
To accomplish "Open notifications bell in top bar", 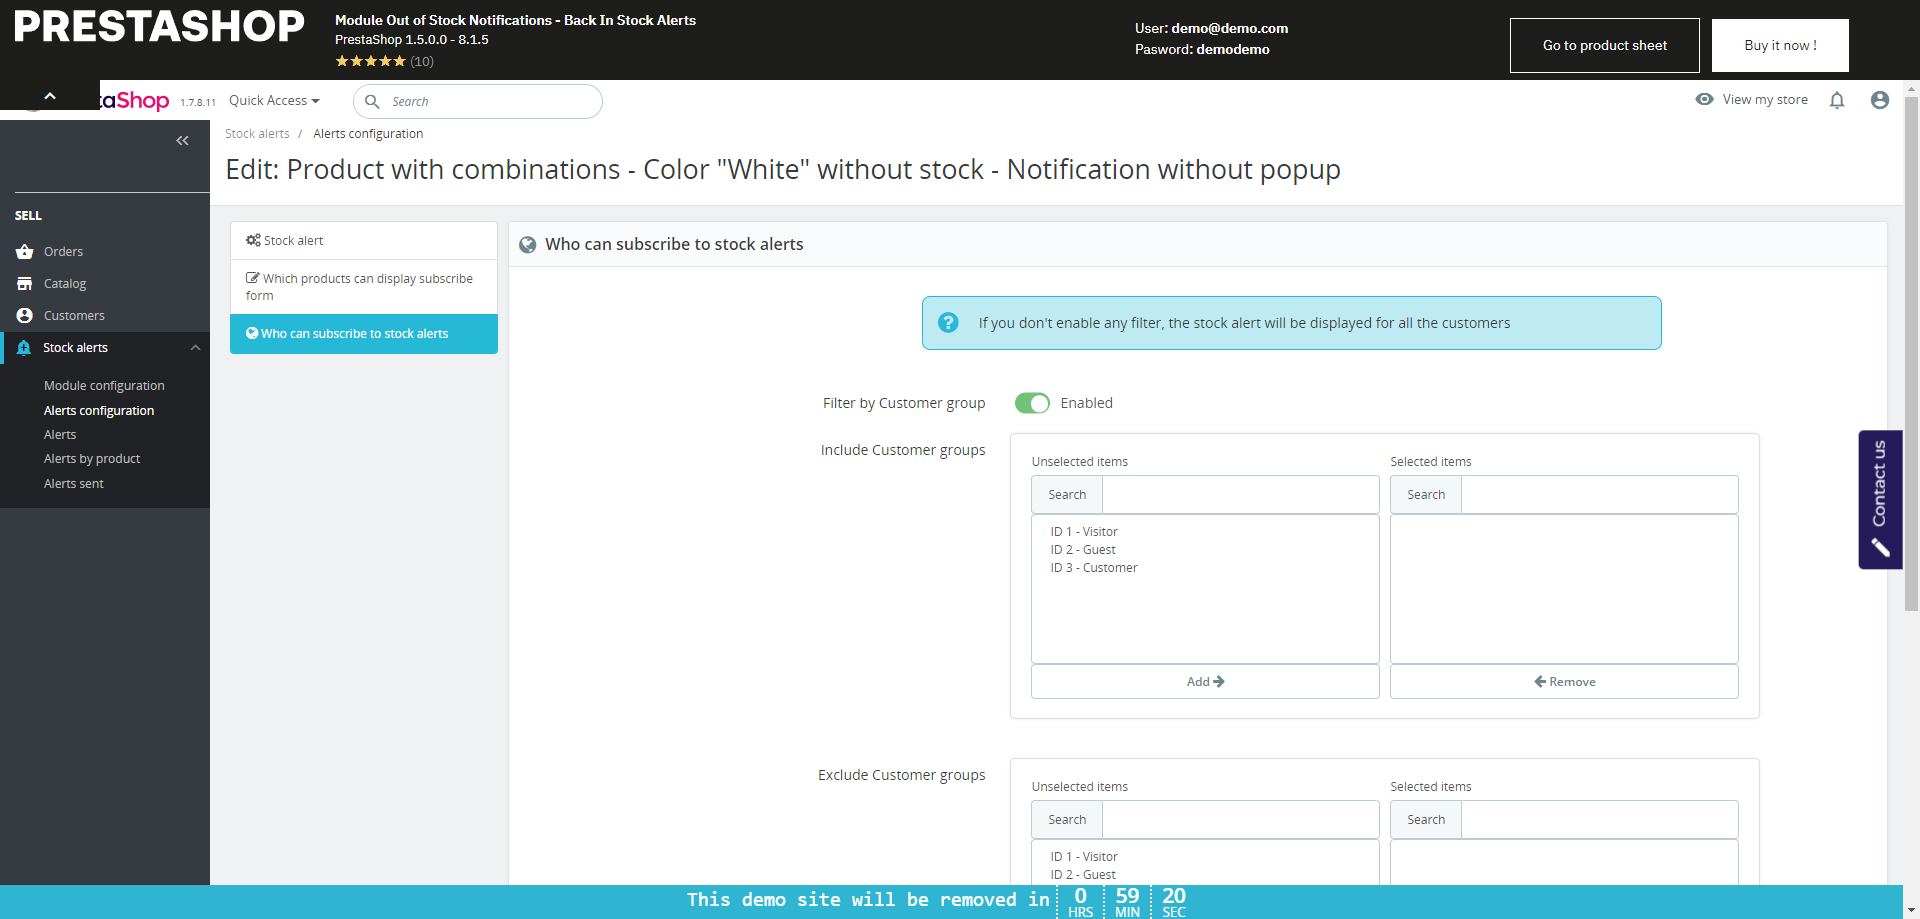I will (x=1837, y=100).
